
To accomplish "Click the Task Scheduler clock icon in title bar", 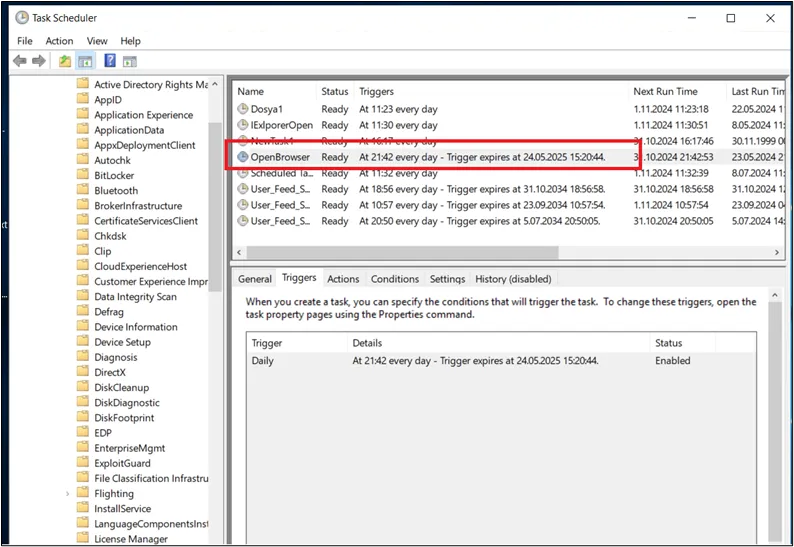I will pos(22,18).
